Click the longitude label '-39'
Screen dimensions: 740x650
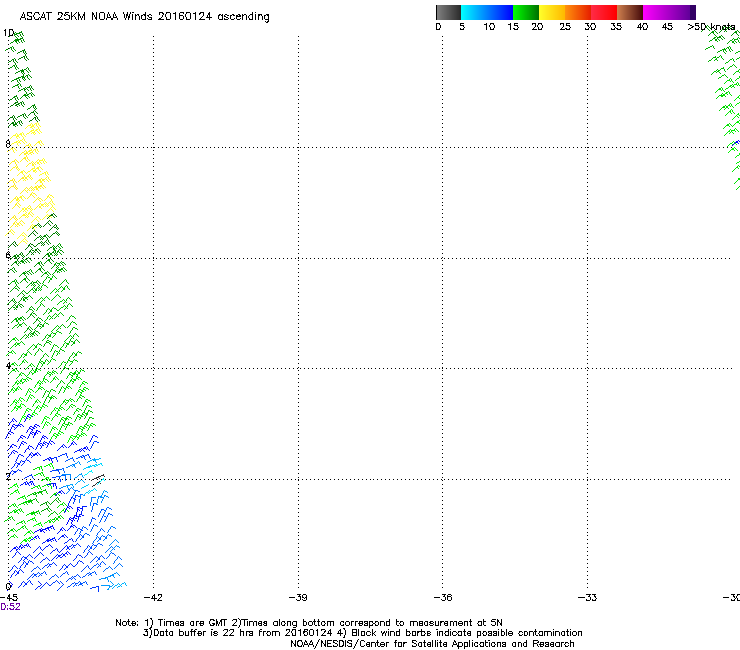tap(298, 598)
